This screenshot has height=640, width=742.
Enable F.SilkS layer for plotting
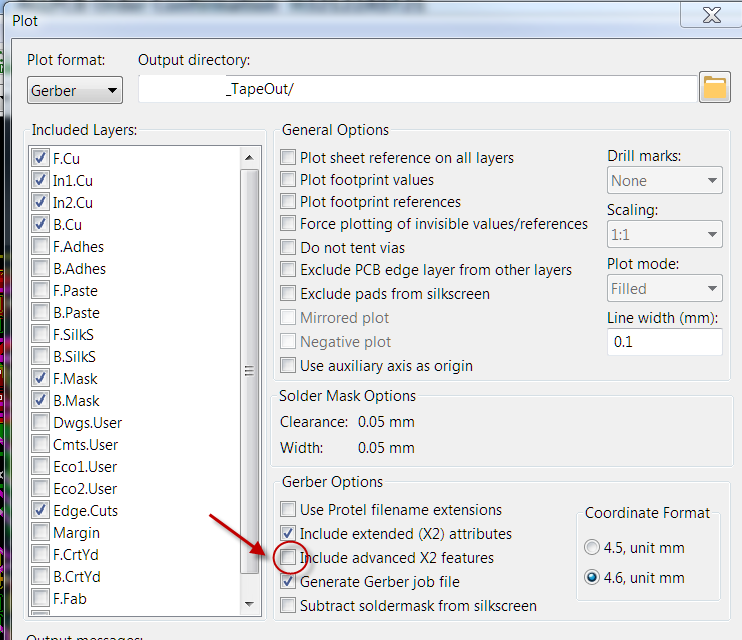point(40,334)
